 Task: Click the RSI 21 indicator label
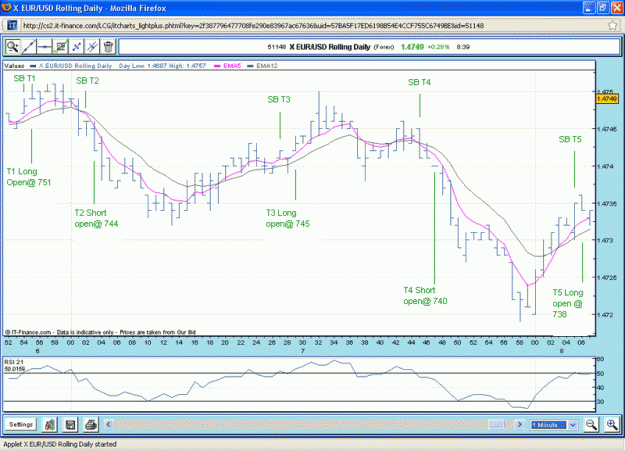point(14,362)
